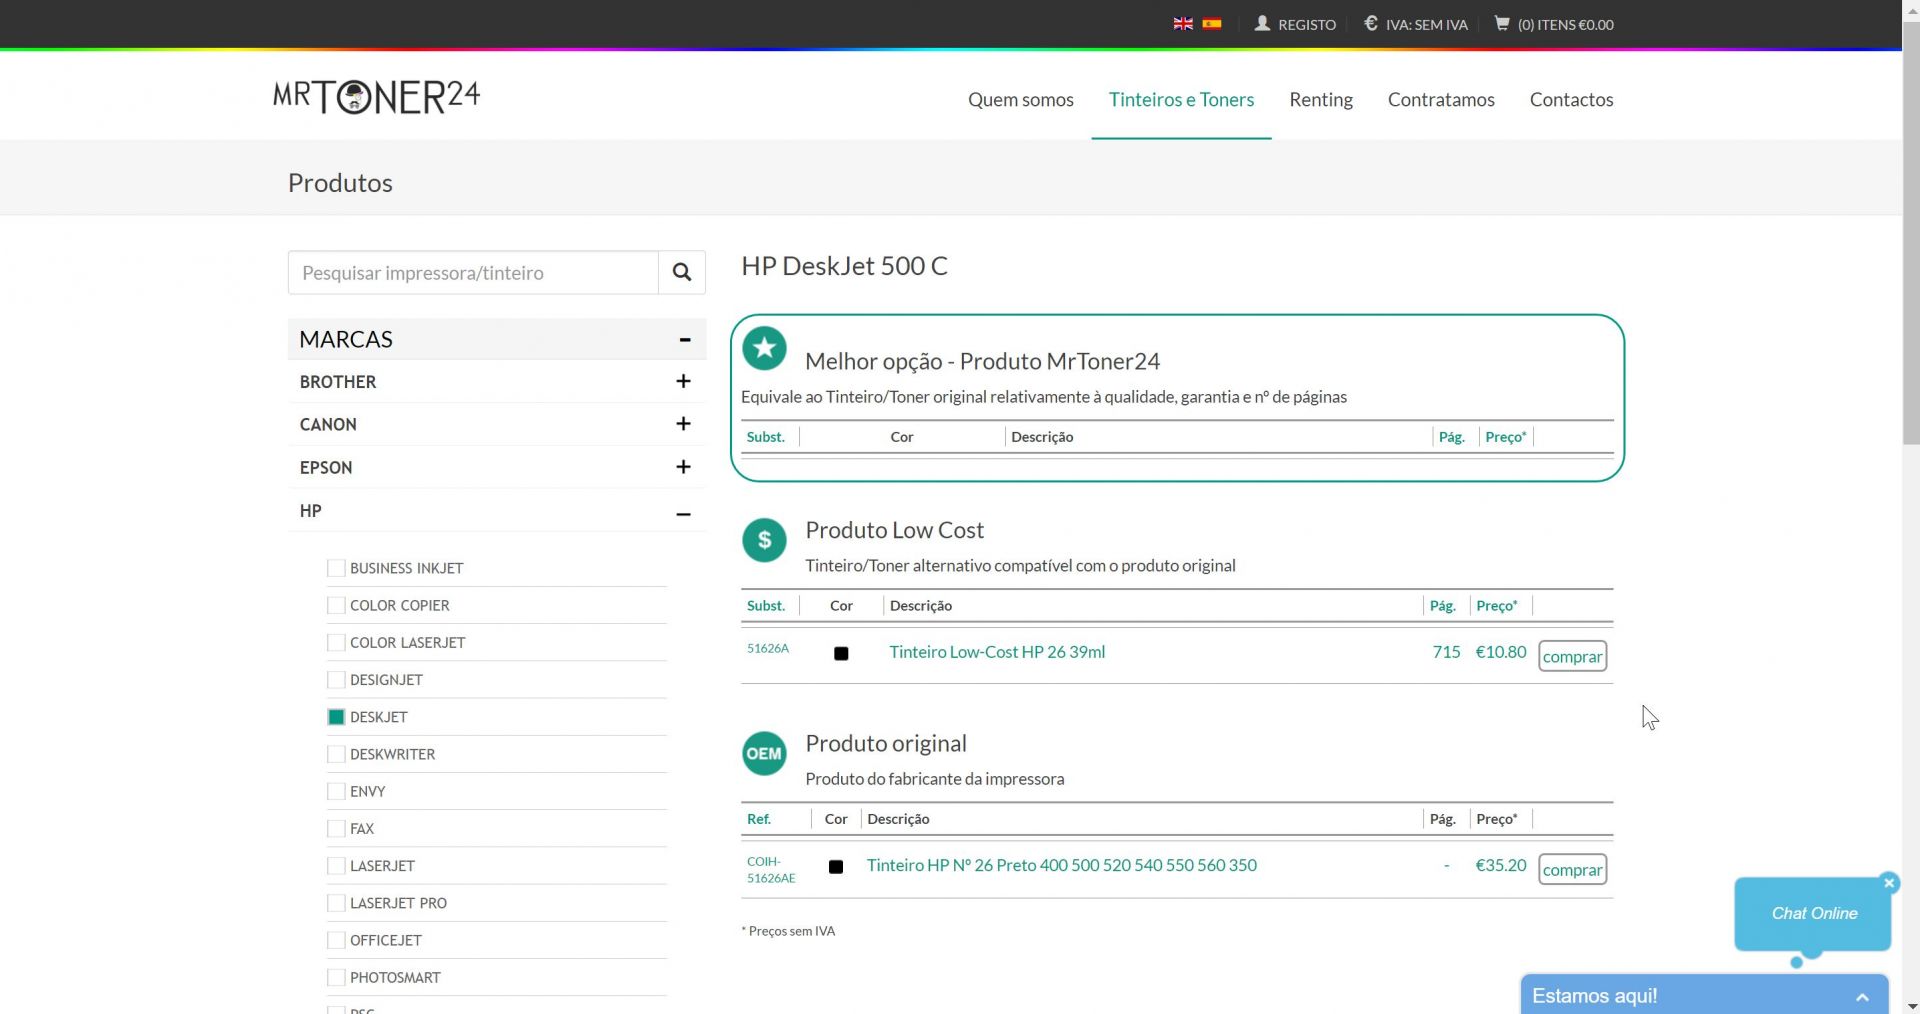Click the dollar sign Low Cost icon
This screenshot has height=1014, width=1920.
point(764,540)
